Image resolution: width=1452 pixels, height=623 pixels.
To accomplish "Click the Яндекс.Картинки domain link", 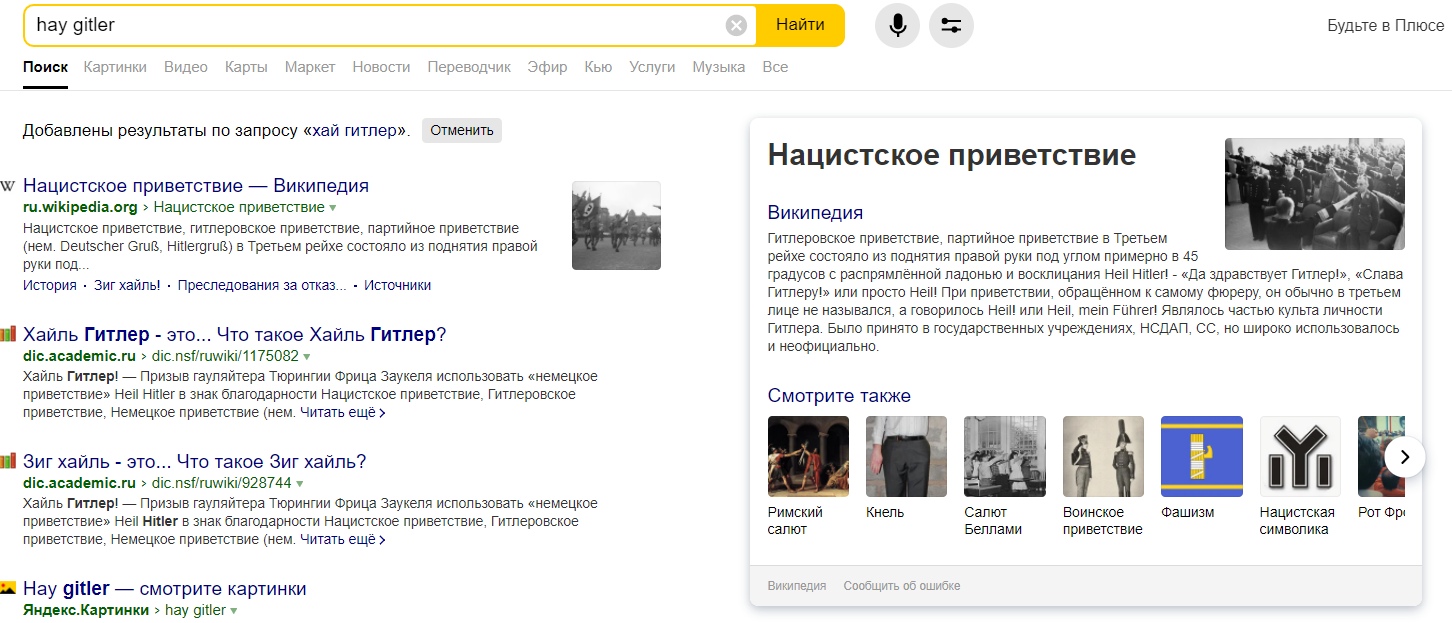I will click(86, 610).
